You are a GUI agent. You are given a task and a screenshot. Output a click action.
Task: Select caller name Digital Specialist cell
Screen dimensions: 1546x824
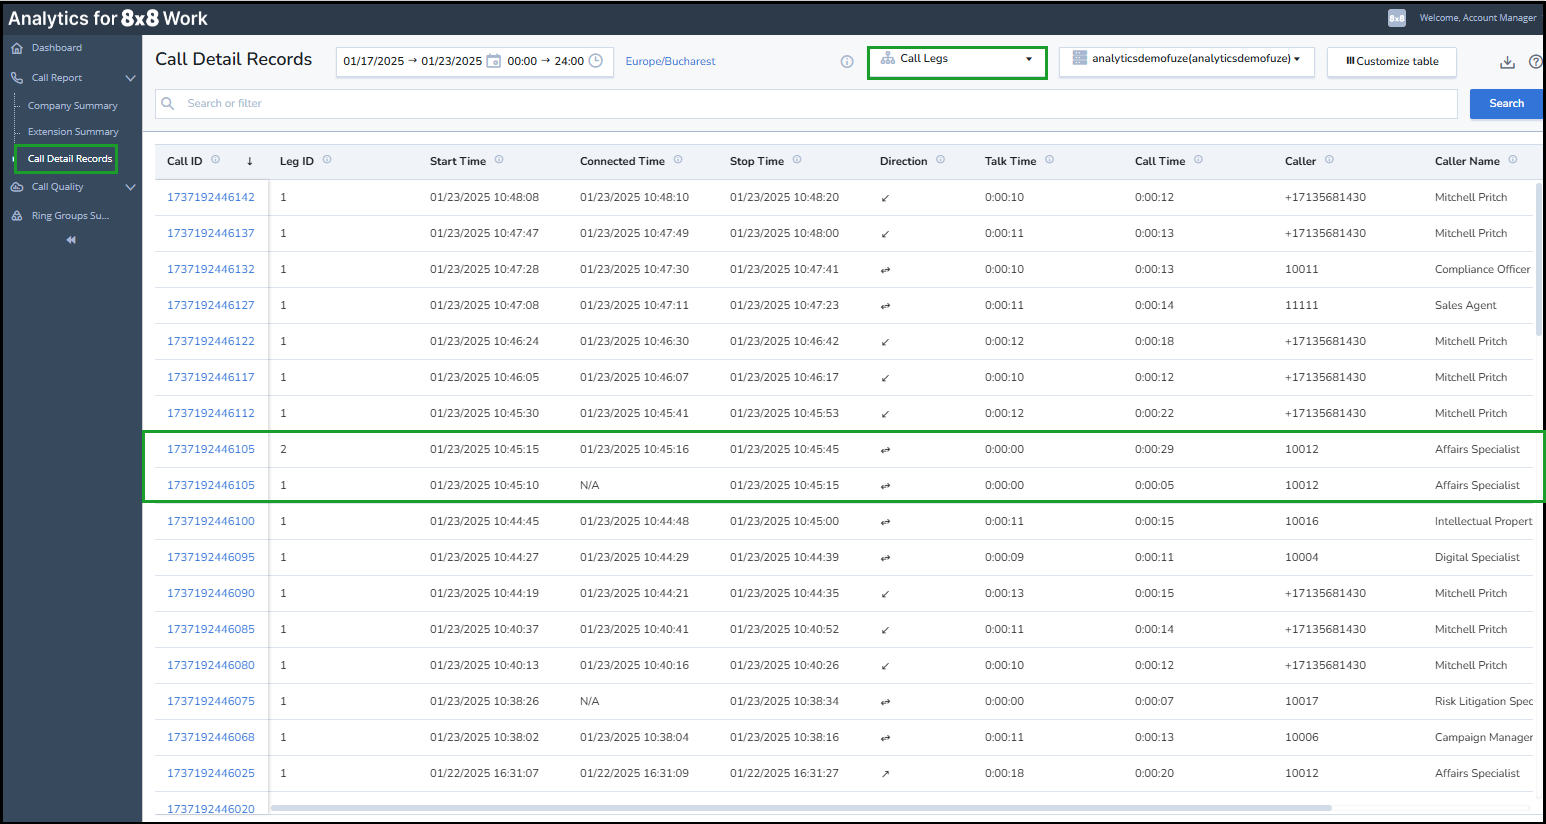click(1477, 557)
